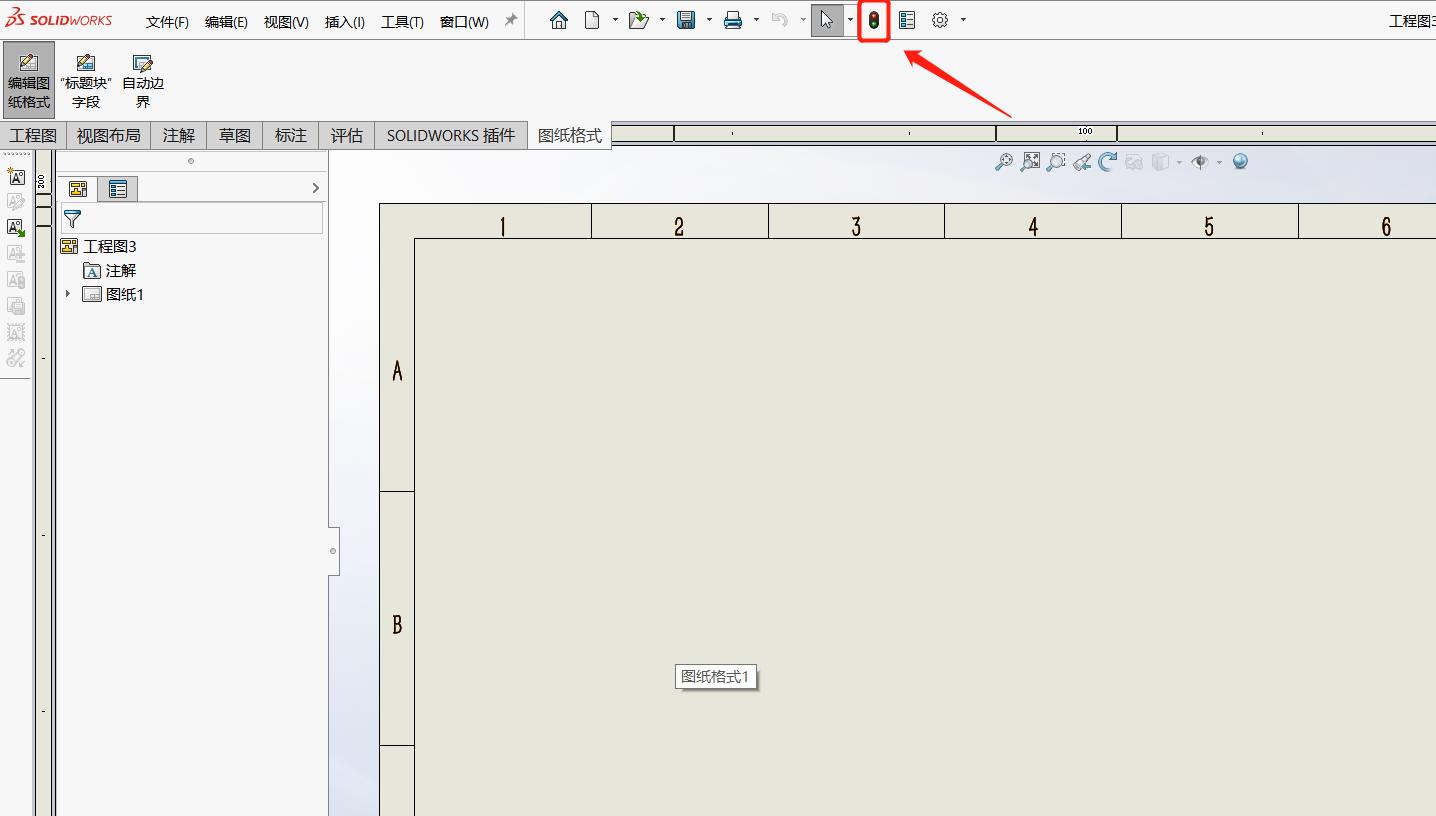Image resolution: width=1436 pixels, height=816 pixels.
Task: Open the Home welcome icon
Action: click(559, 20)
